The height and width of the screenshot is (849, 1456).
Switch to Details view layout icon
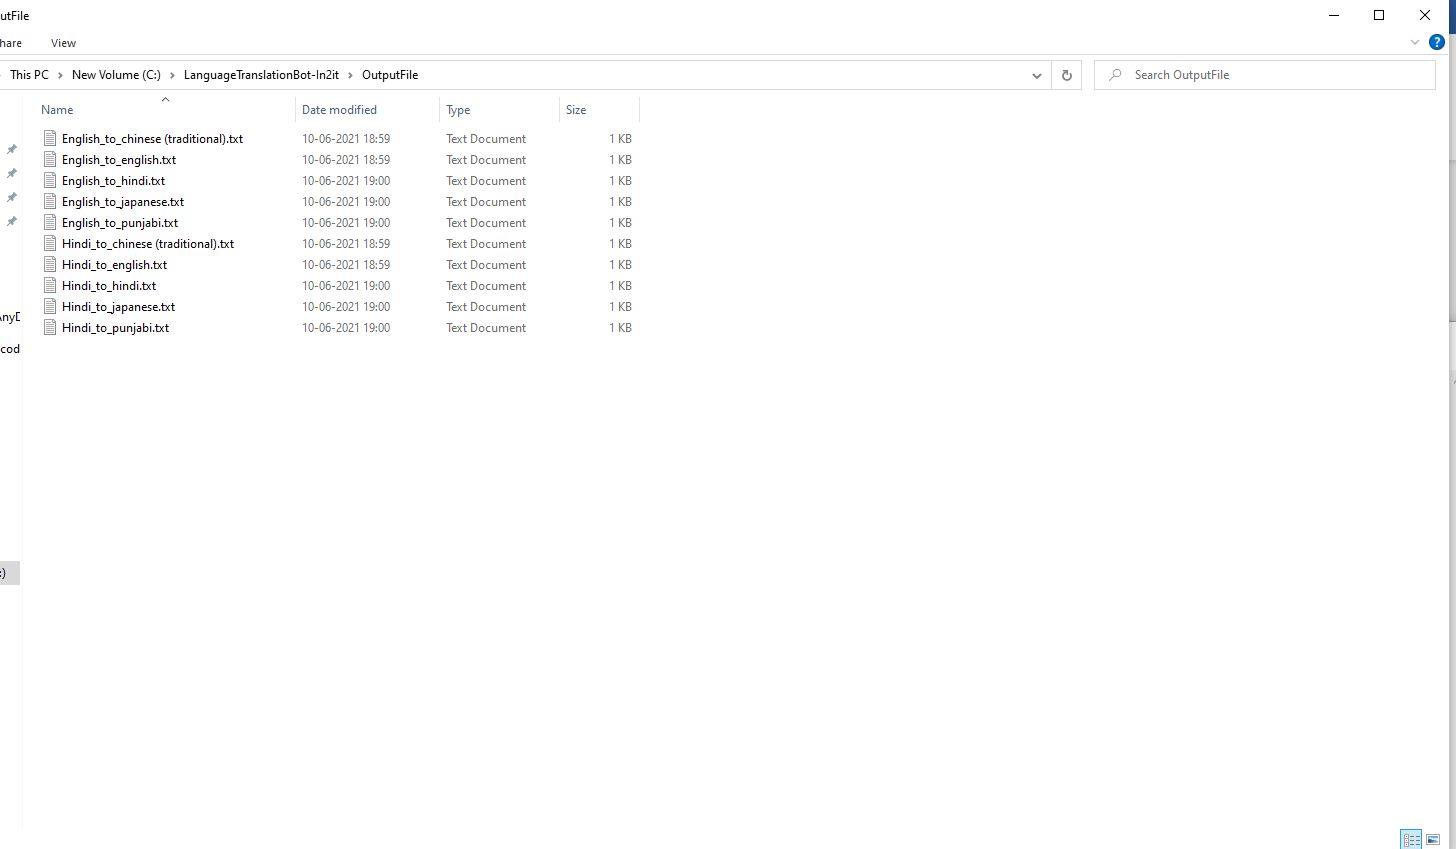[x=1411, y=839]
